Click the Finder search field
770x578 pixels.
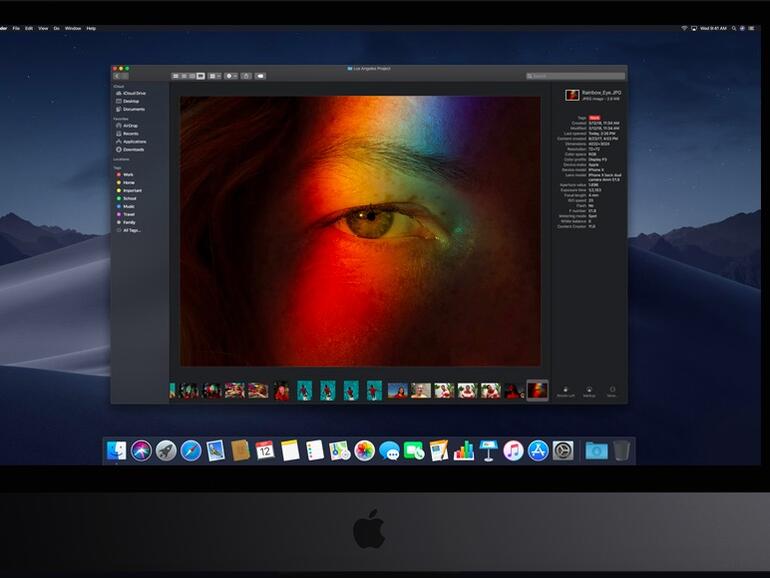click(576, 76)
